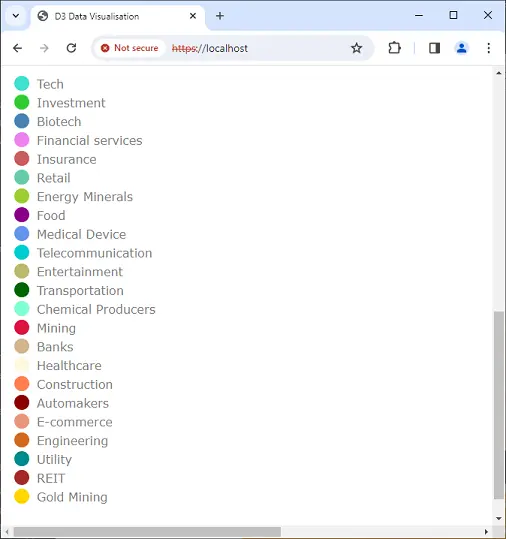Close the D3 Data Visualisation tab
This screenshot has height=539, width=506.
pos(193,16)
